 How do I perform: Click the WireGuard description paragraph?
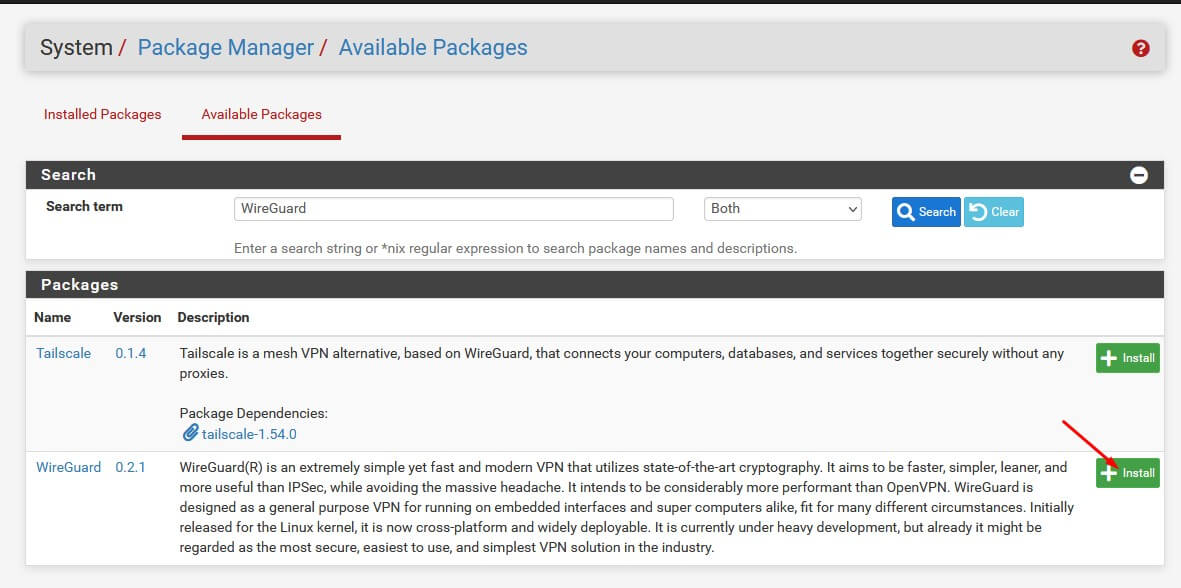(x=627, y=507)
